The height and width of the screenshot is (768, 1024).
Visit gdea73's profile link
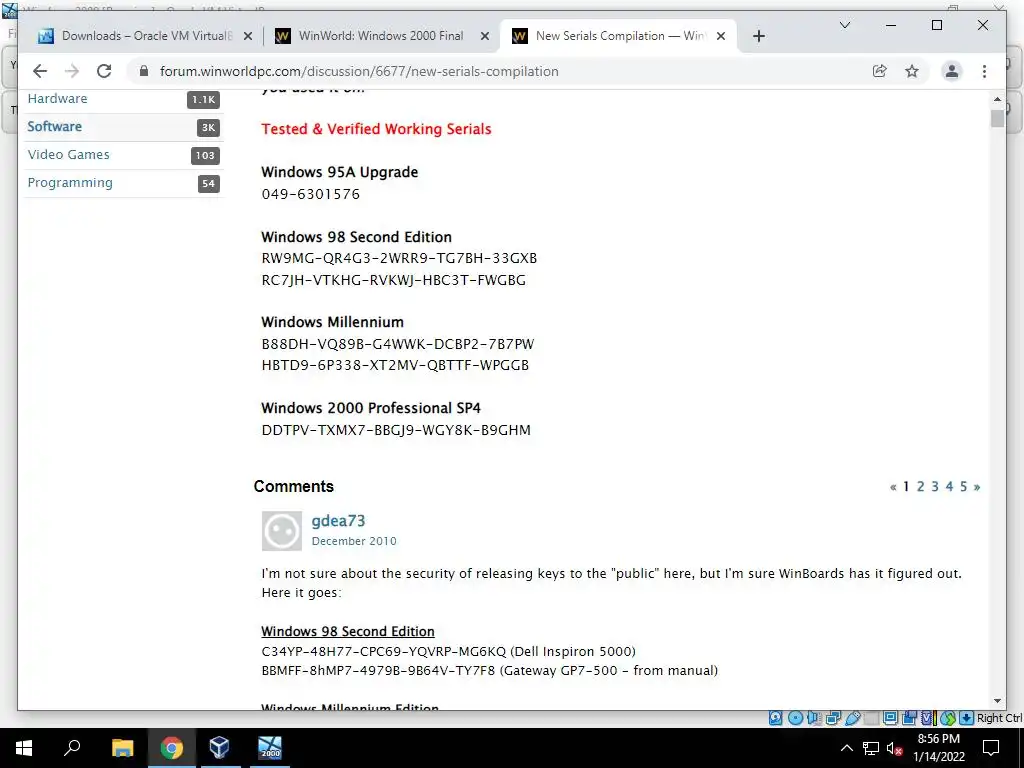(338, 520)
